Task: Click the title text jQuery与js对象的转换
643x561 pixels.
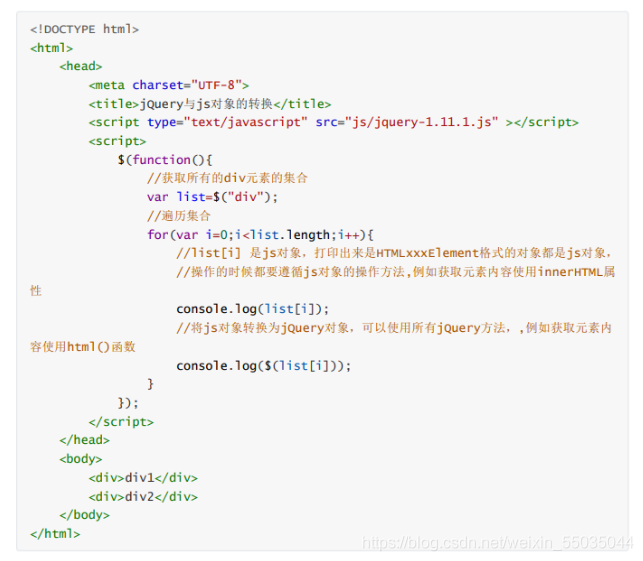Action: pos(206,104)
